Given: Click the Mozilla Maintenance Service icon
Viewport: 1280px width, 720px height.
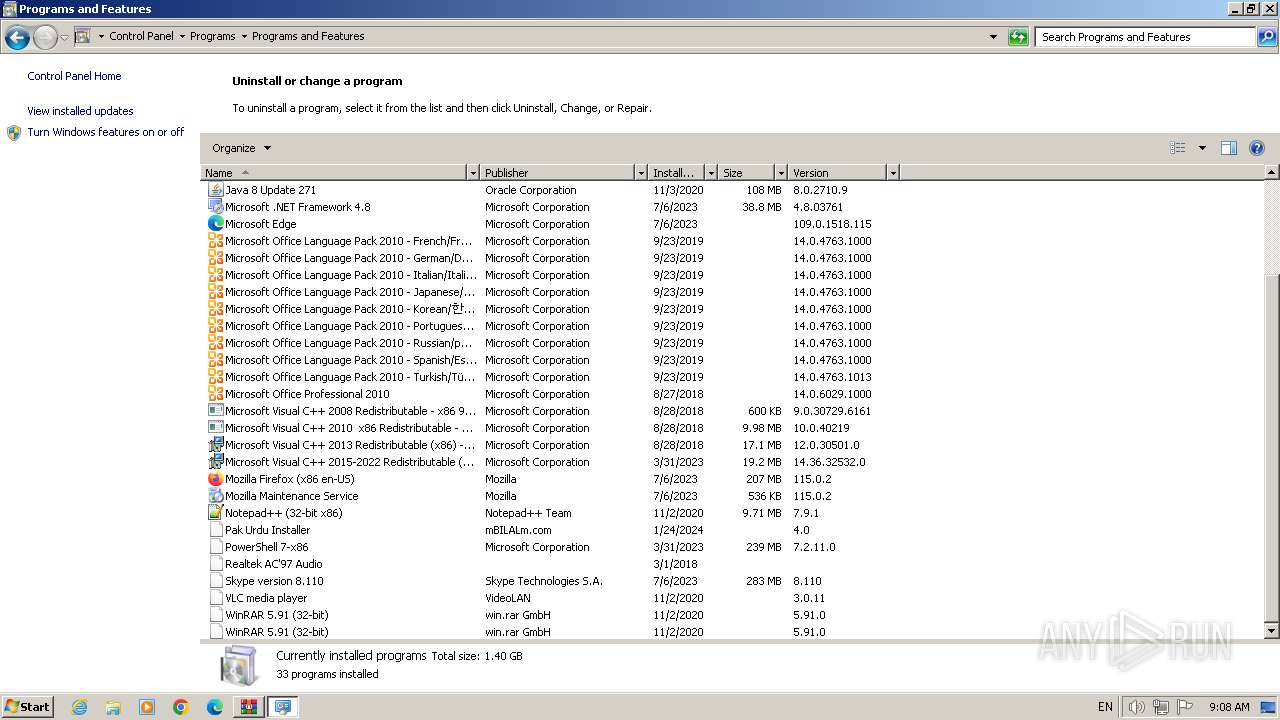Looking at the screenshot, I should pyautogui.click(x=215, y=496).
